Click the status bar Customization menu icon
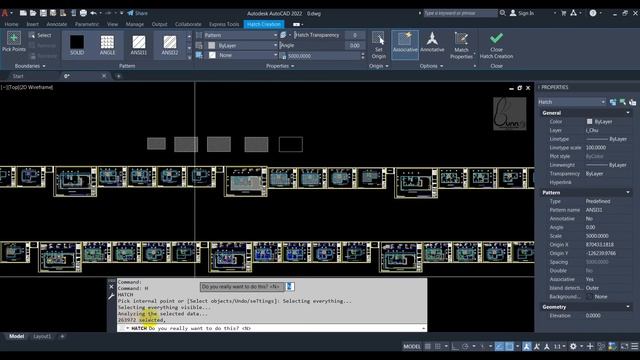Image resolution: width=640 pixels, height=360 pixels. [x=634, y=347]
